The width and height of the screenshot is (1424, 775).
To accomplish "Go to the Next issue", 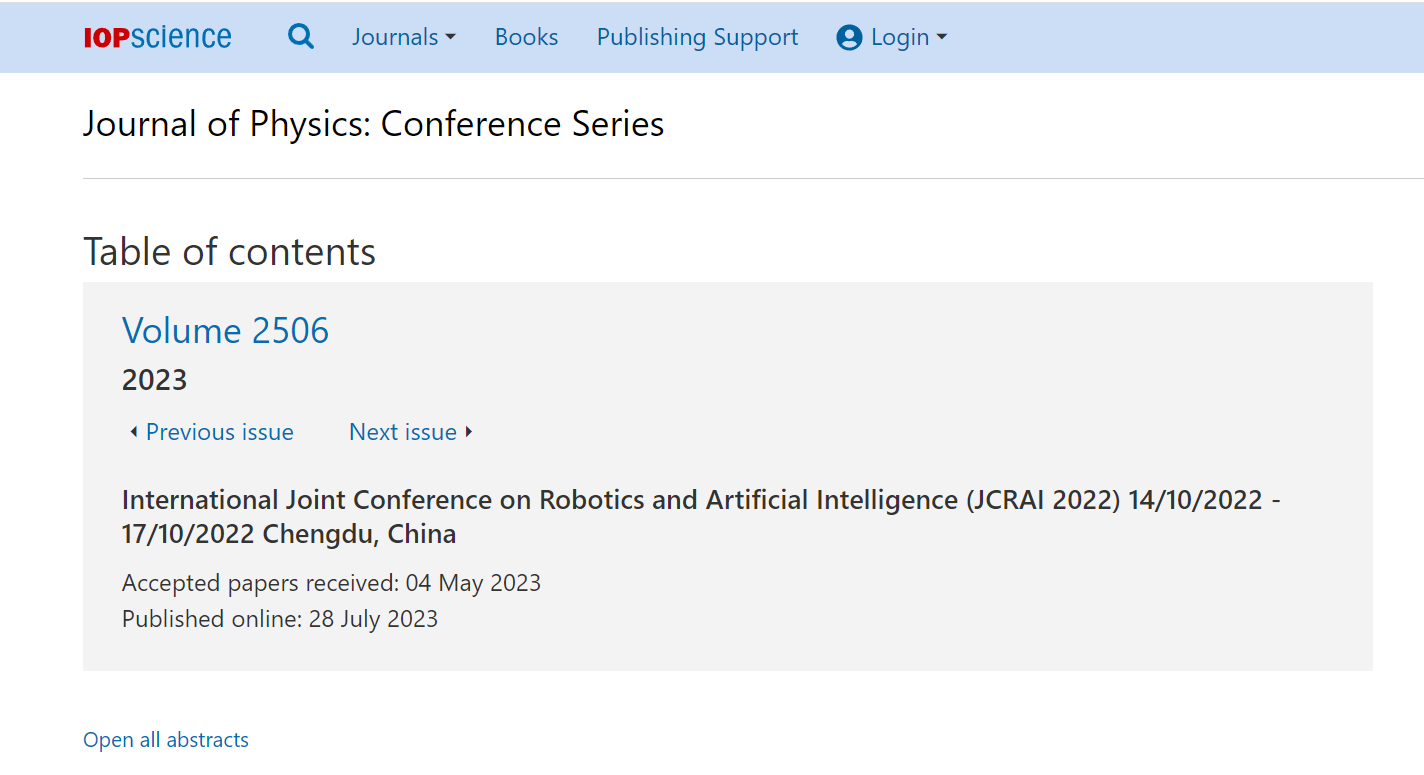I will pos(403,432).
